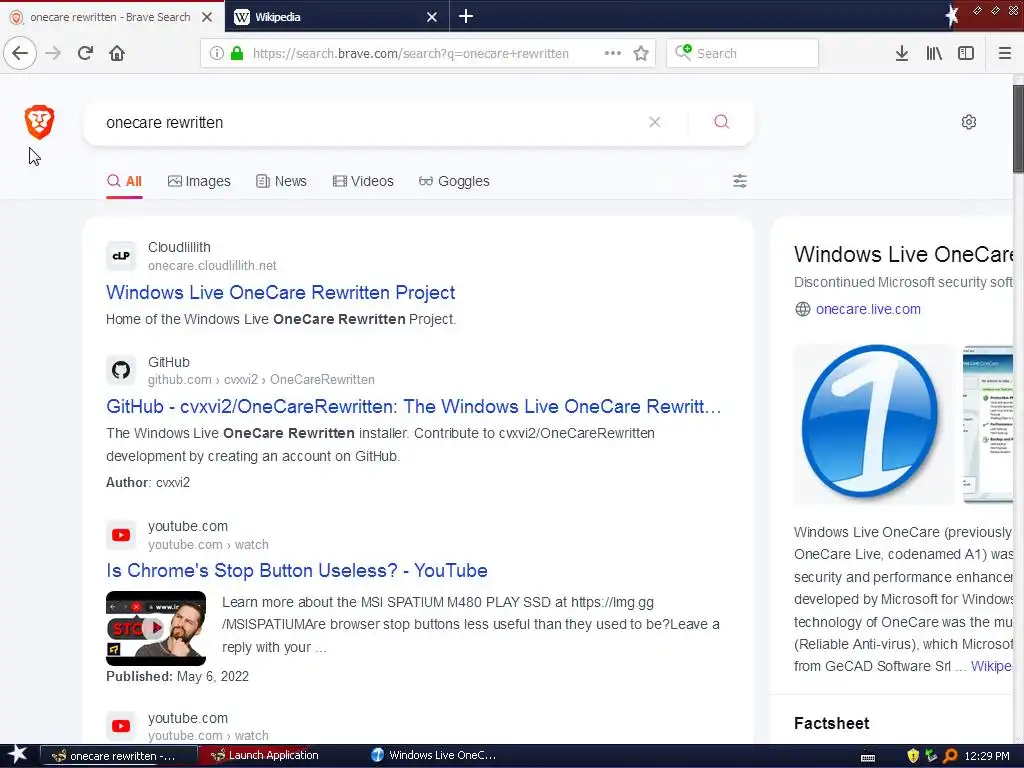
Task: Open Brave Search settings gear
Action: click(x=968, y=122)
